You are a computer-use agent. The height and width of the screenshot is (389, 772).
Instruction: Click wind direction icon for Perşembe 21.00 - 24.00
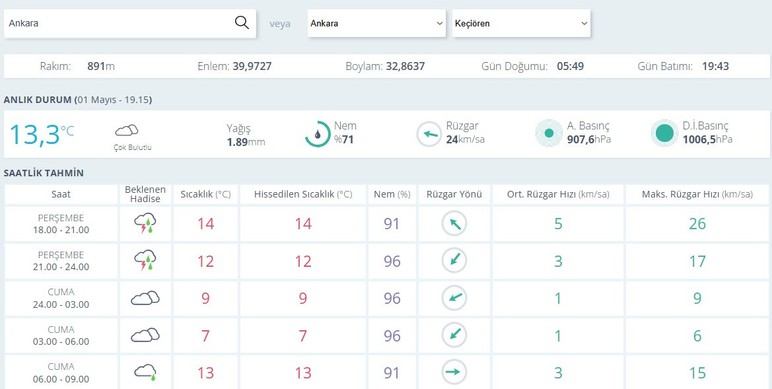coord(454,260)
